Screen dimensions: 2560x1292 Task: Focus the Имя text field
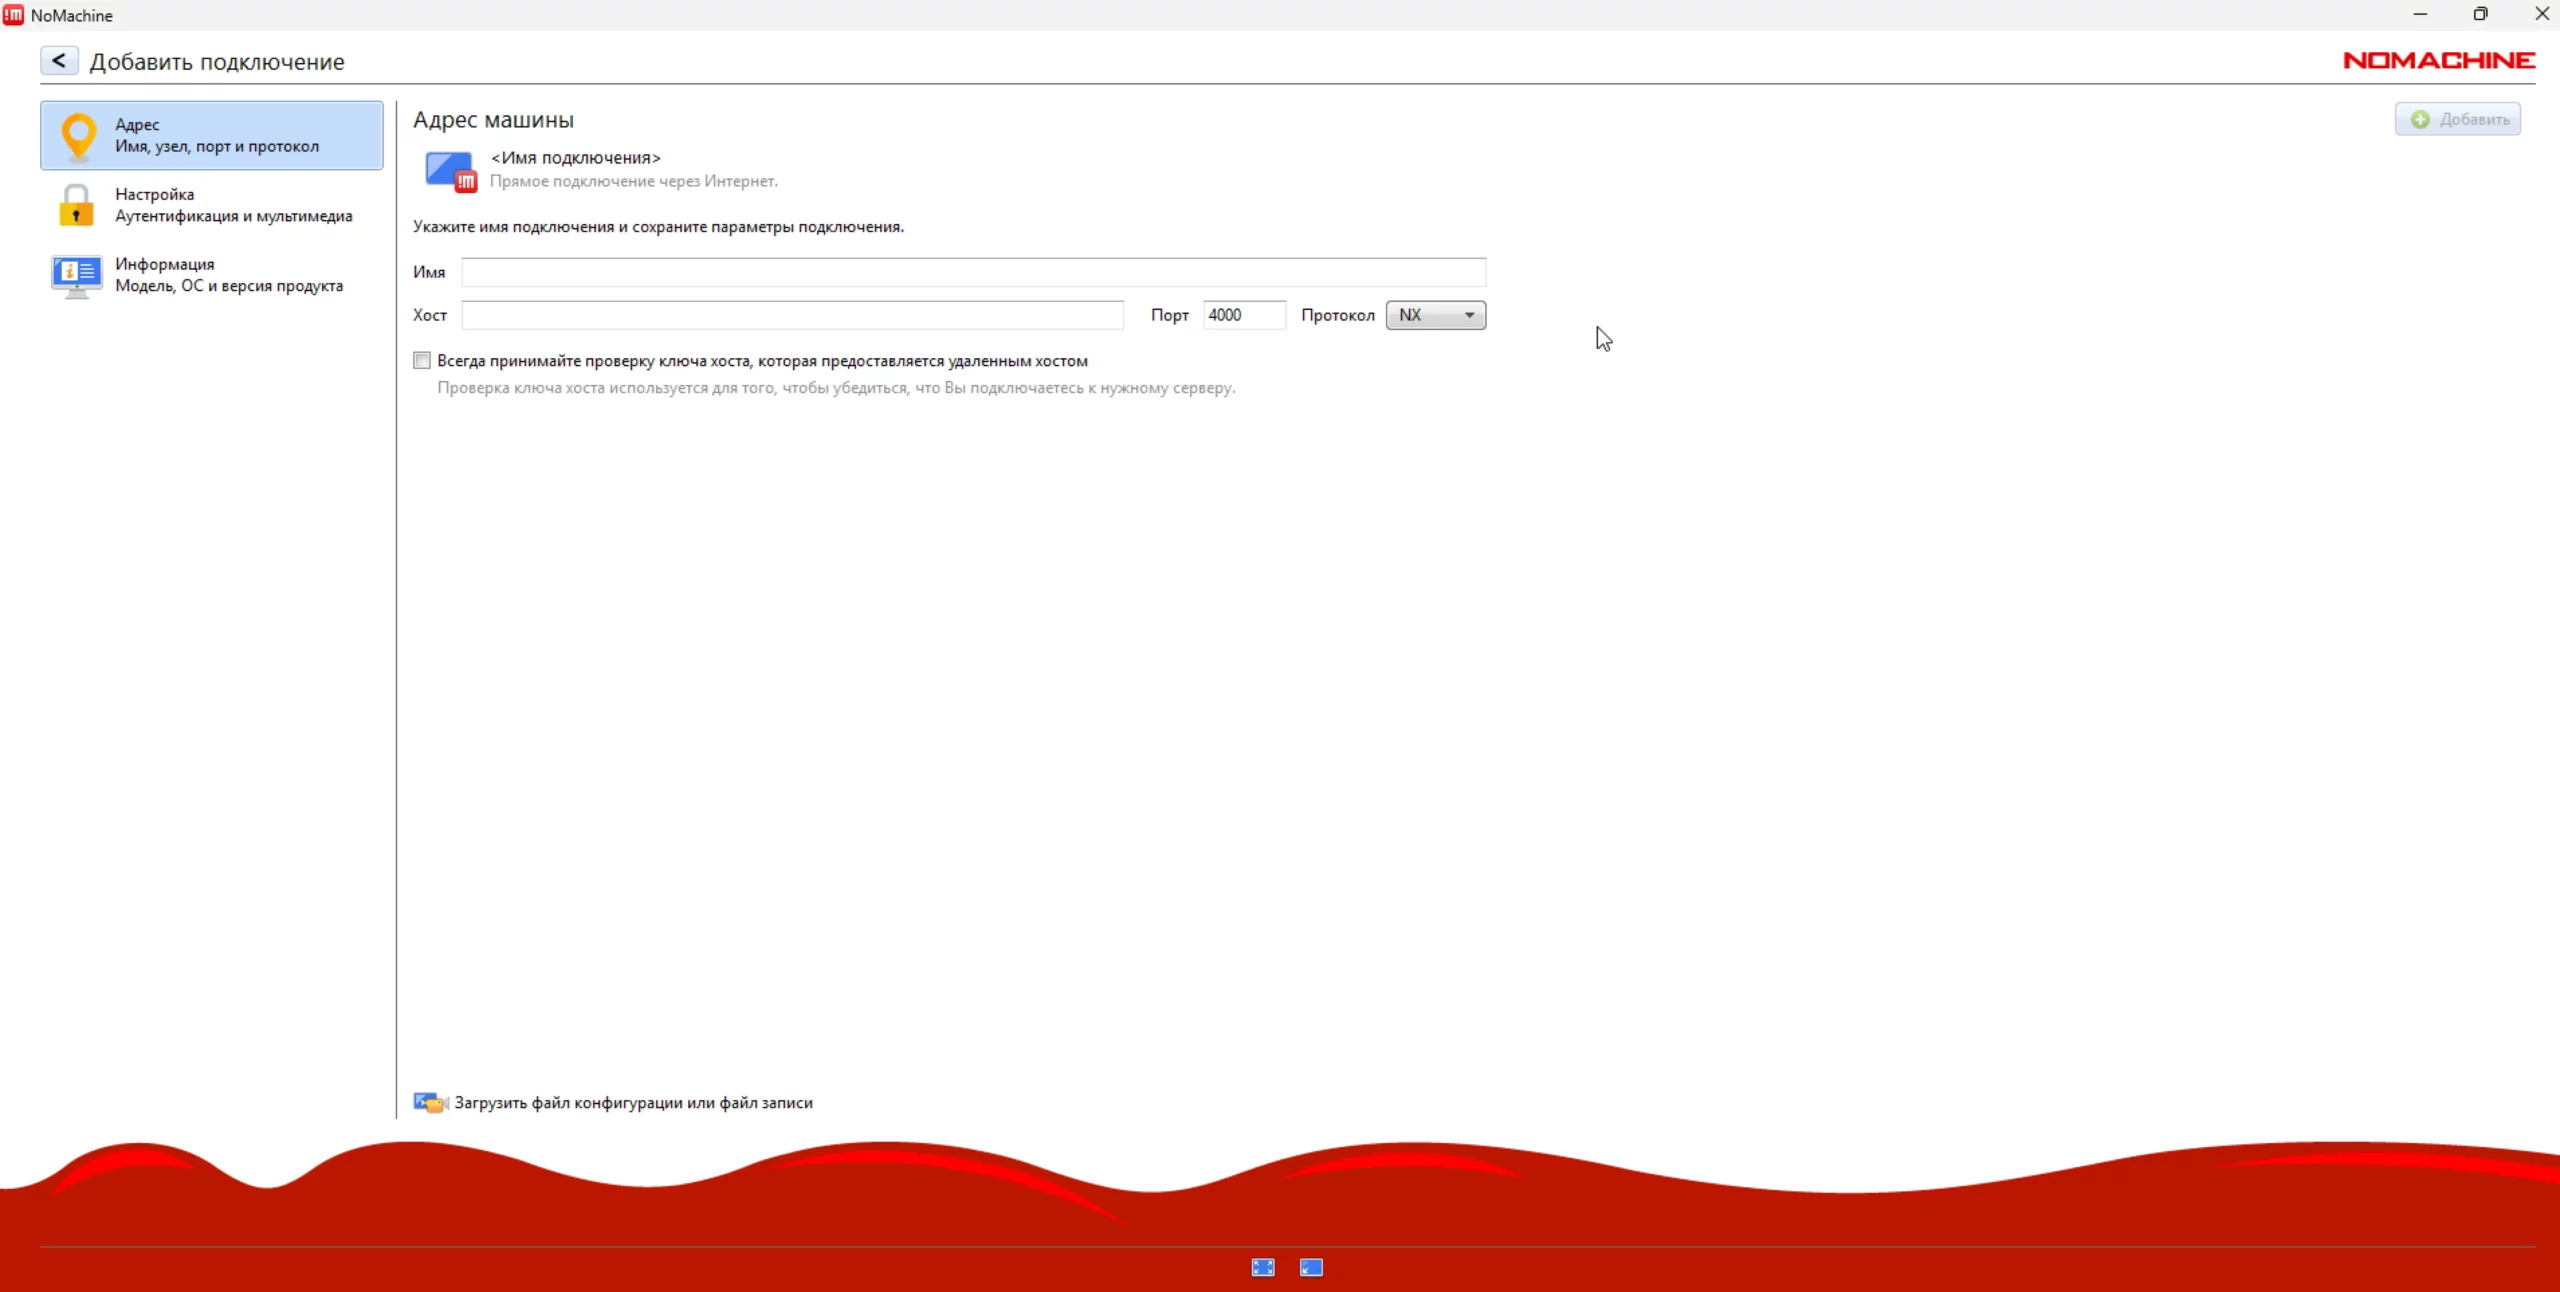[973, 272]
